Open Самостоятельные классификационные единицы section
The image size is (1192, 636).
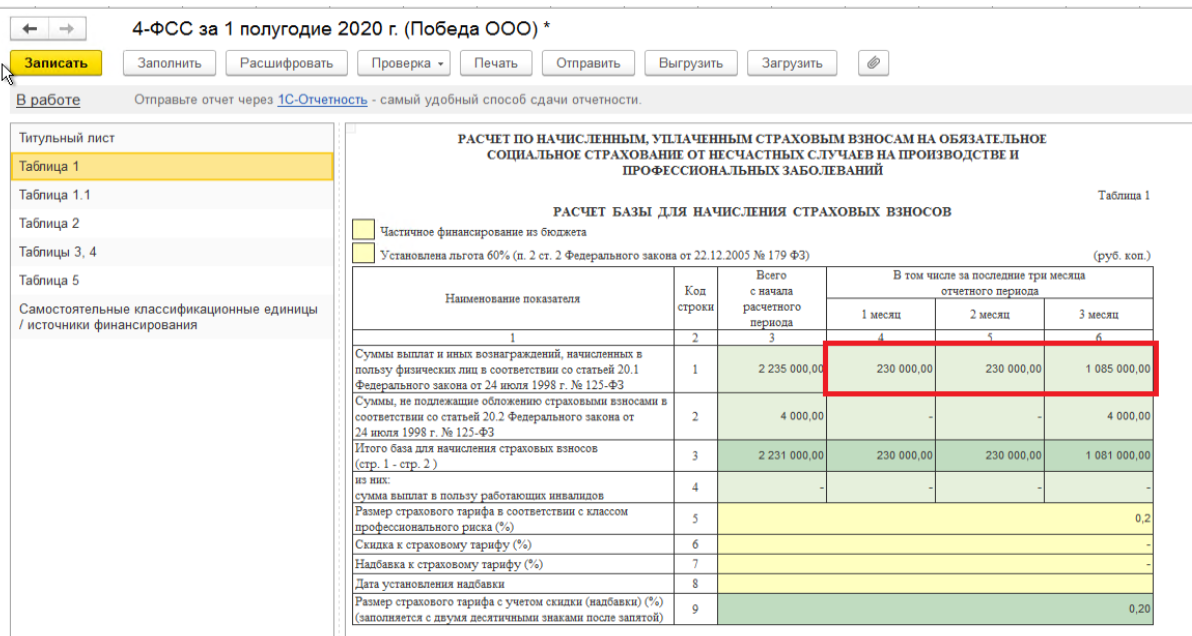point(173,317)
